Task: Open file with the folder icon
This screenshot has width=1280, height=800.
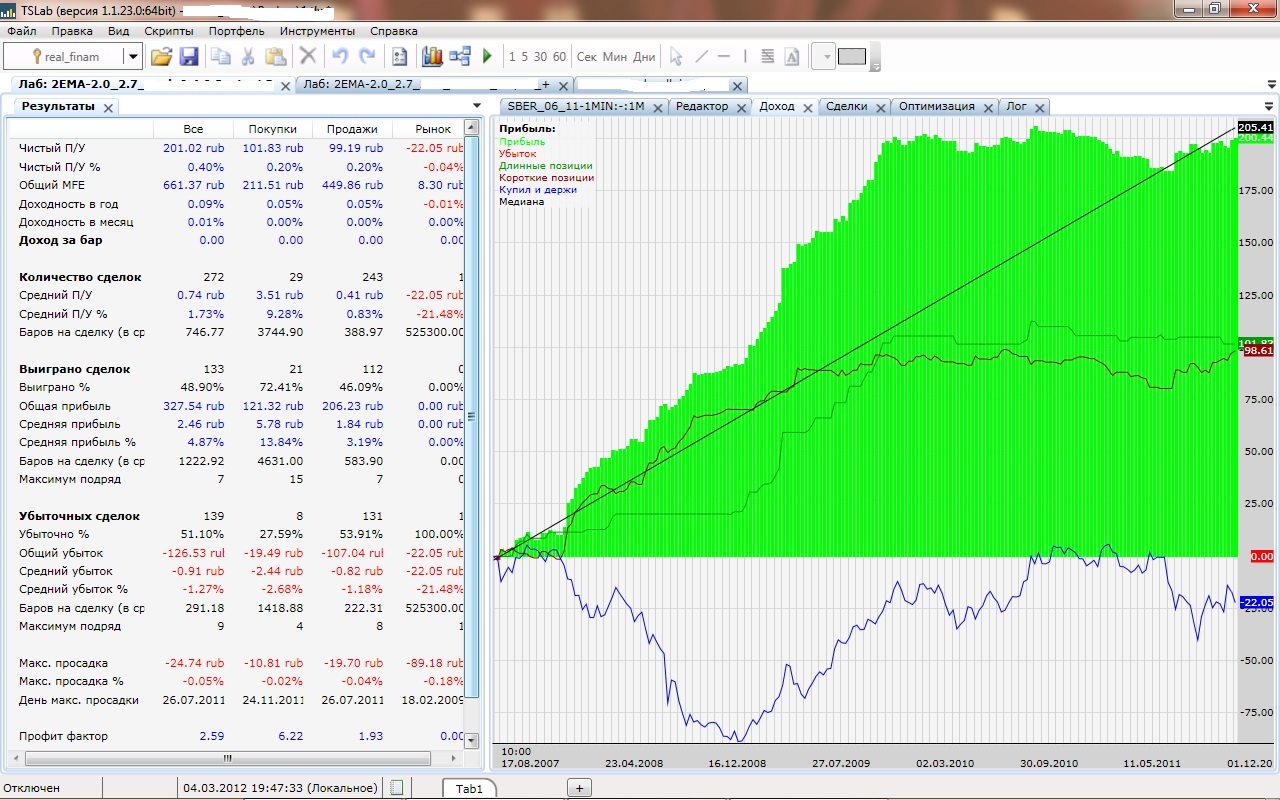Action: point(161,57)
